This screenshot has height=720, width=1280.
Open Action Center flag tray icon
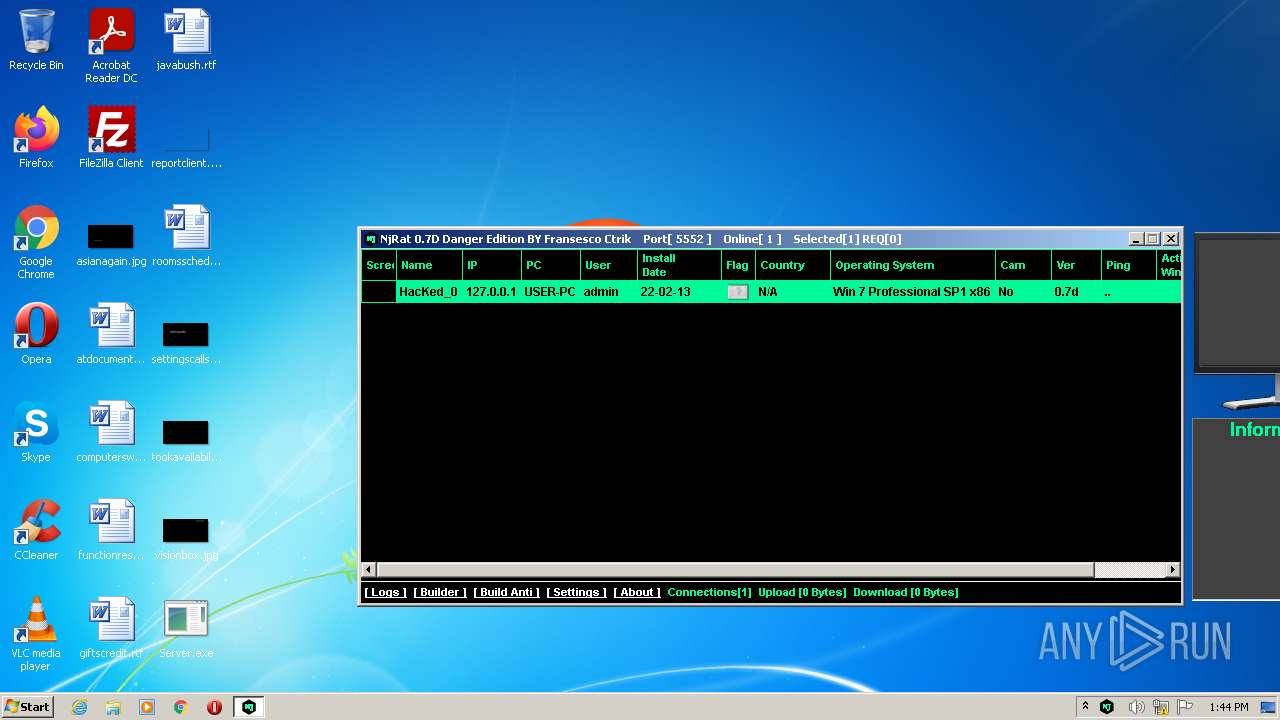coord(1186,707)
